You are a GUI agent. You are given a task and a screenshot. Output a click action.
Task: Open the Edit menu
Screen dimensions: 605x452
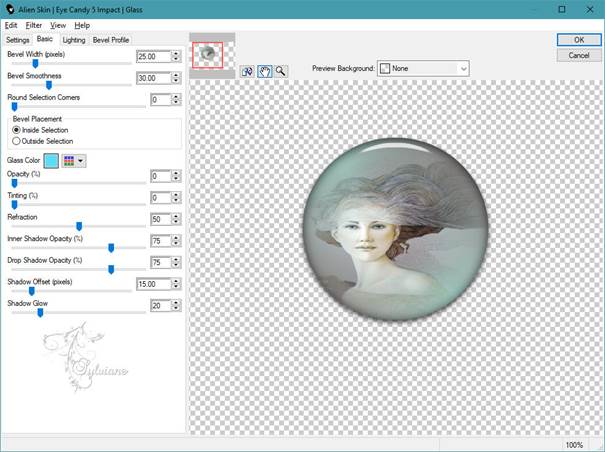pos(11,25)
